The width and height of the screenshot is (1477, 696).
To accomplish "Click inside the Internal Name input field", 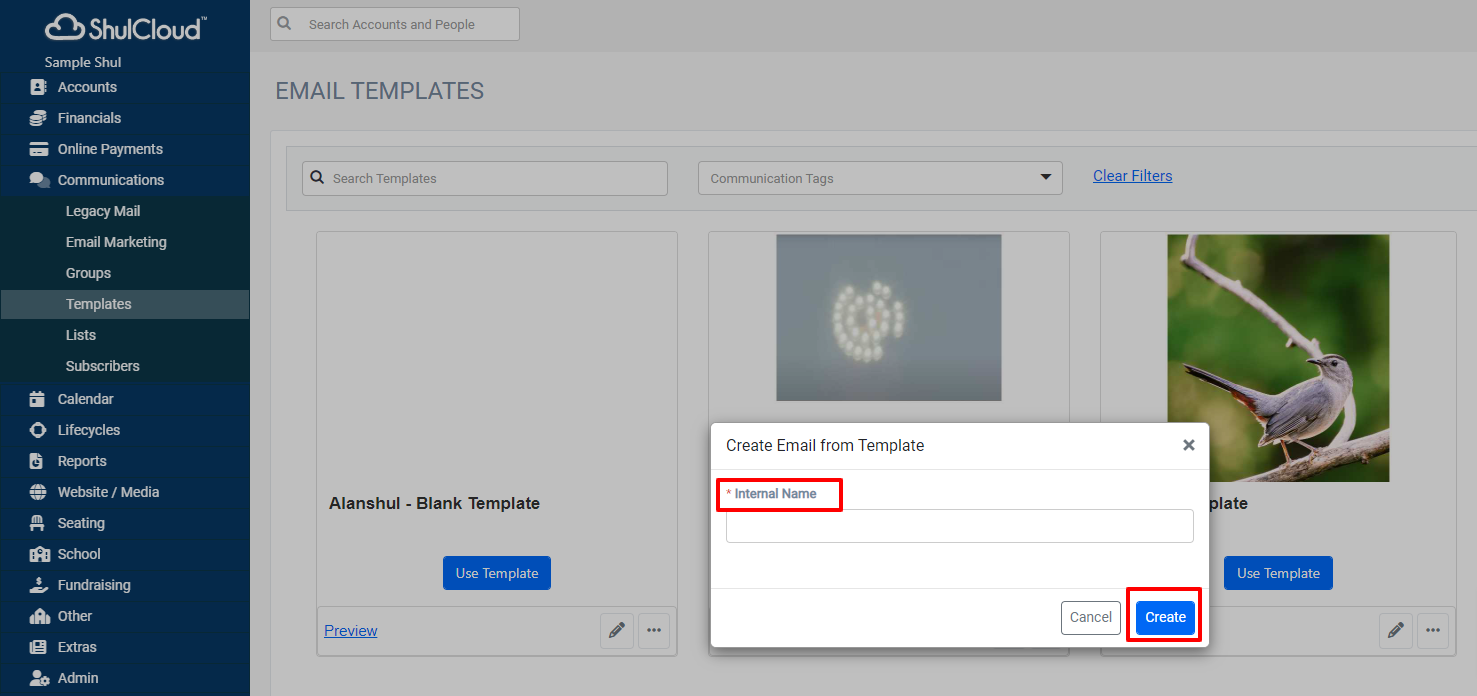I will (959, 526).
